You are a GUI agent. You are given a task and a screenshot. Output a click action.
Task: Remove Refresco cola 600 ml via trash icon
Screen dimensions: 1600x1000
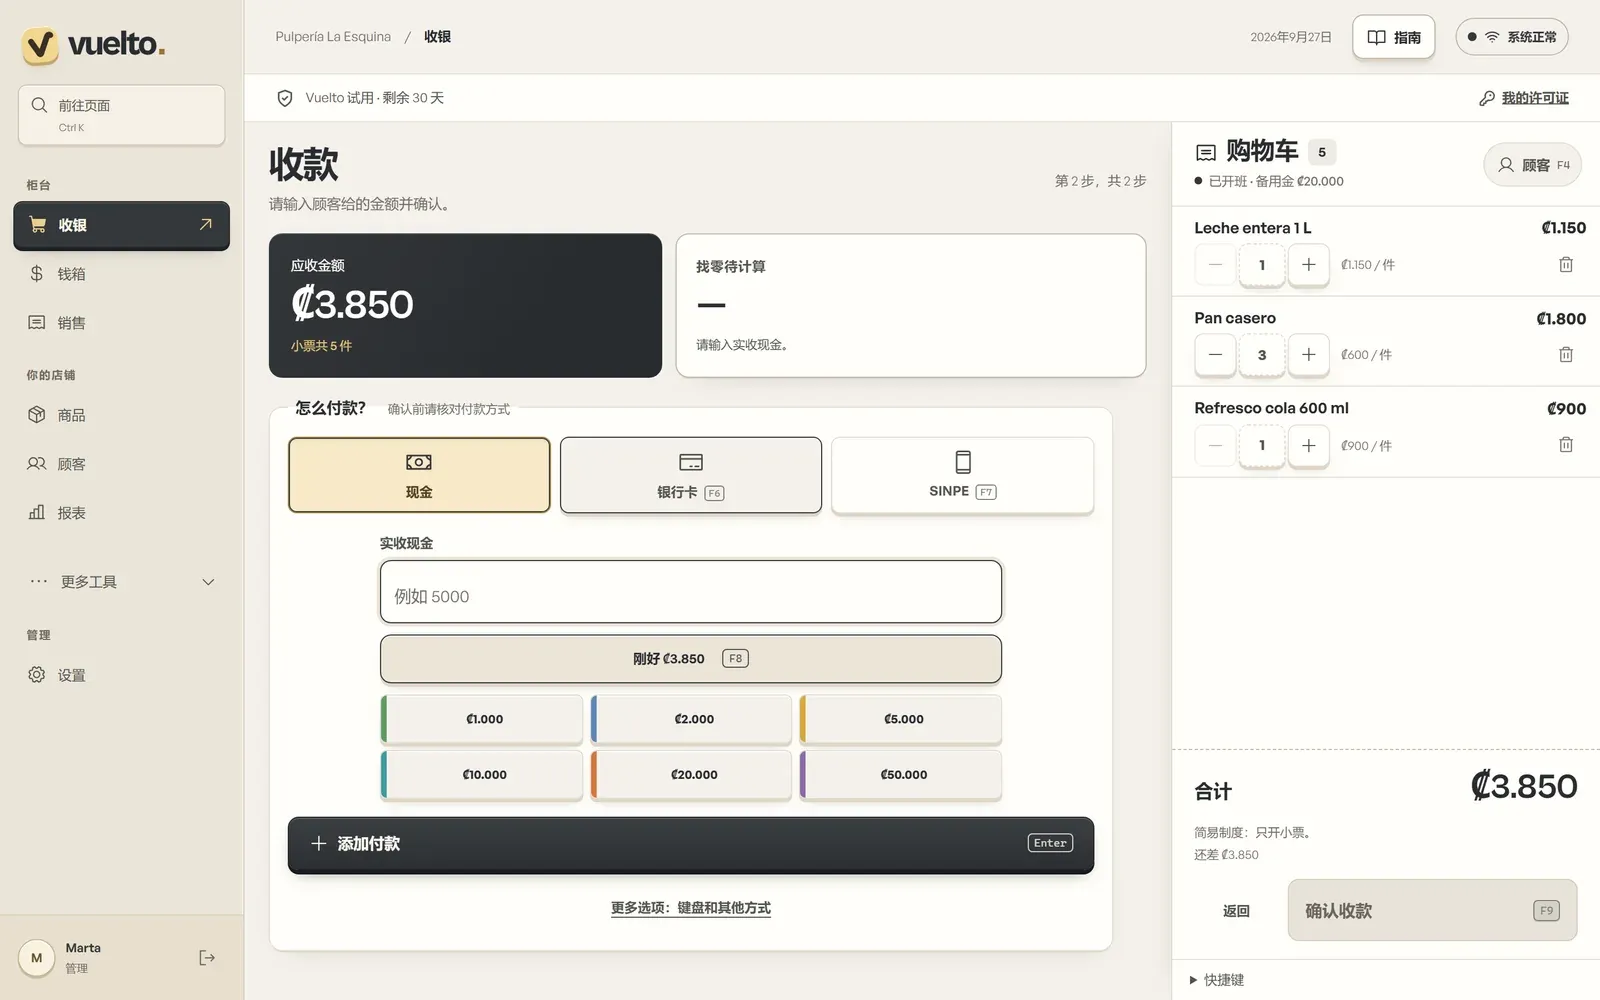1566,445
